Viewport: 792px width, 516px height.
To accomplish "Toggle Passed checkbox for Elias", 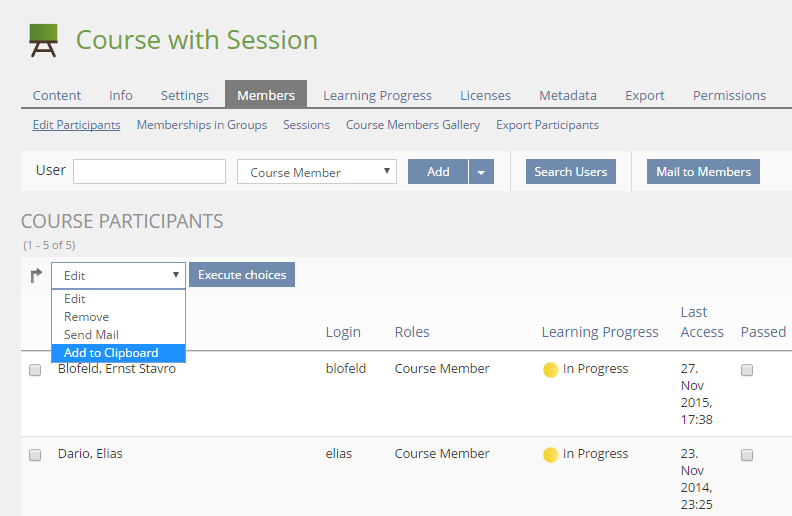I will (x=747, y=455).
